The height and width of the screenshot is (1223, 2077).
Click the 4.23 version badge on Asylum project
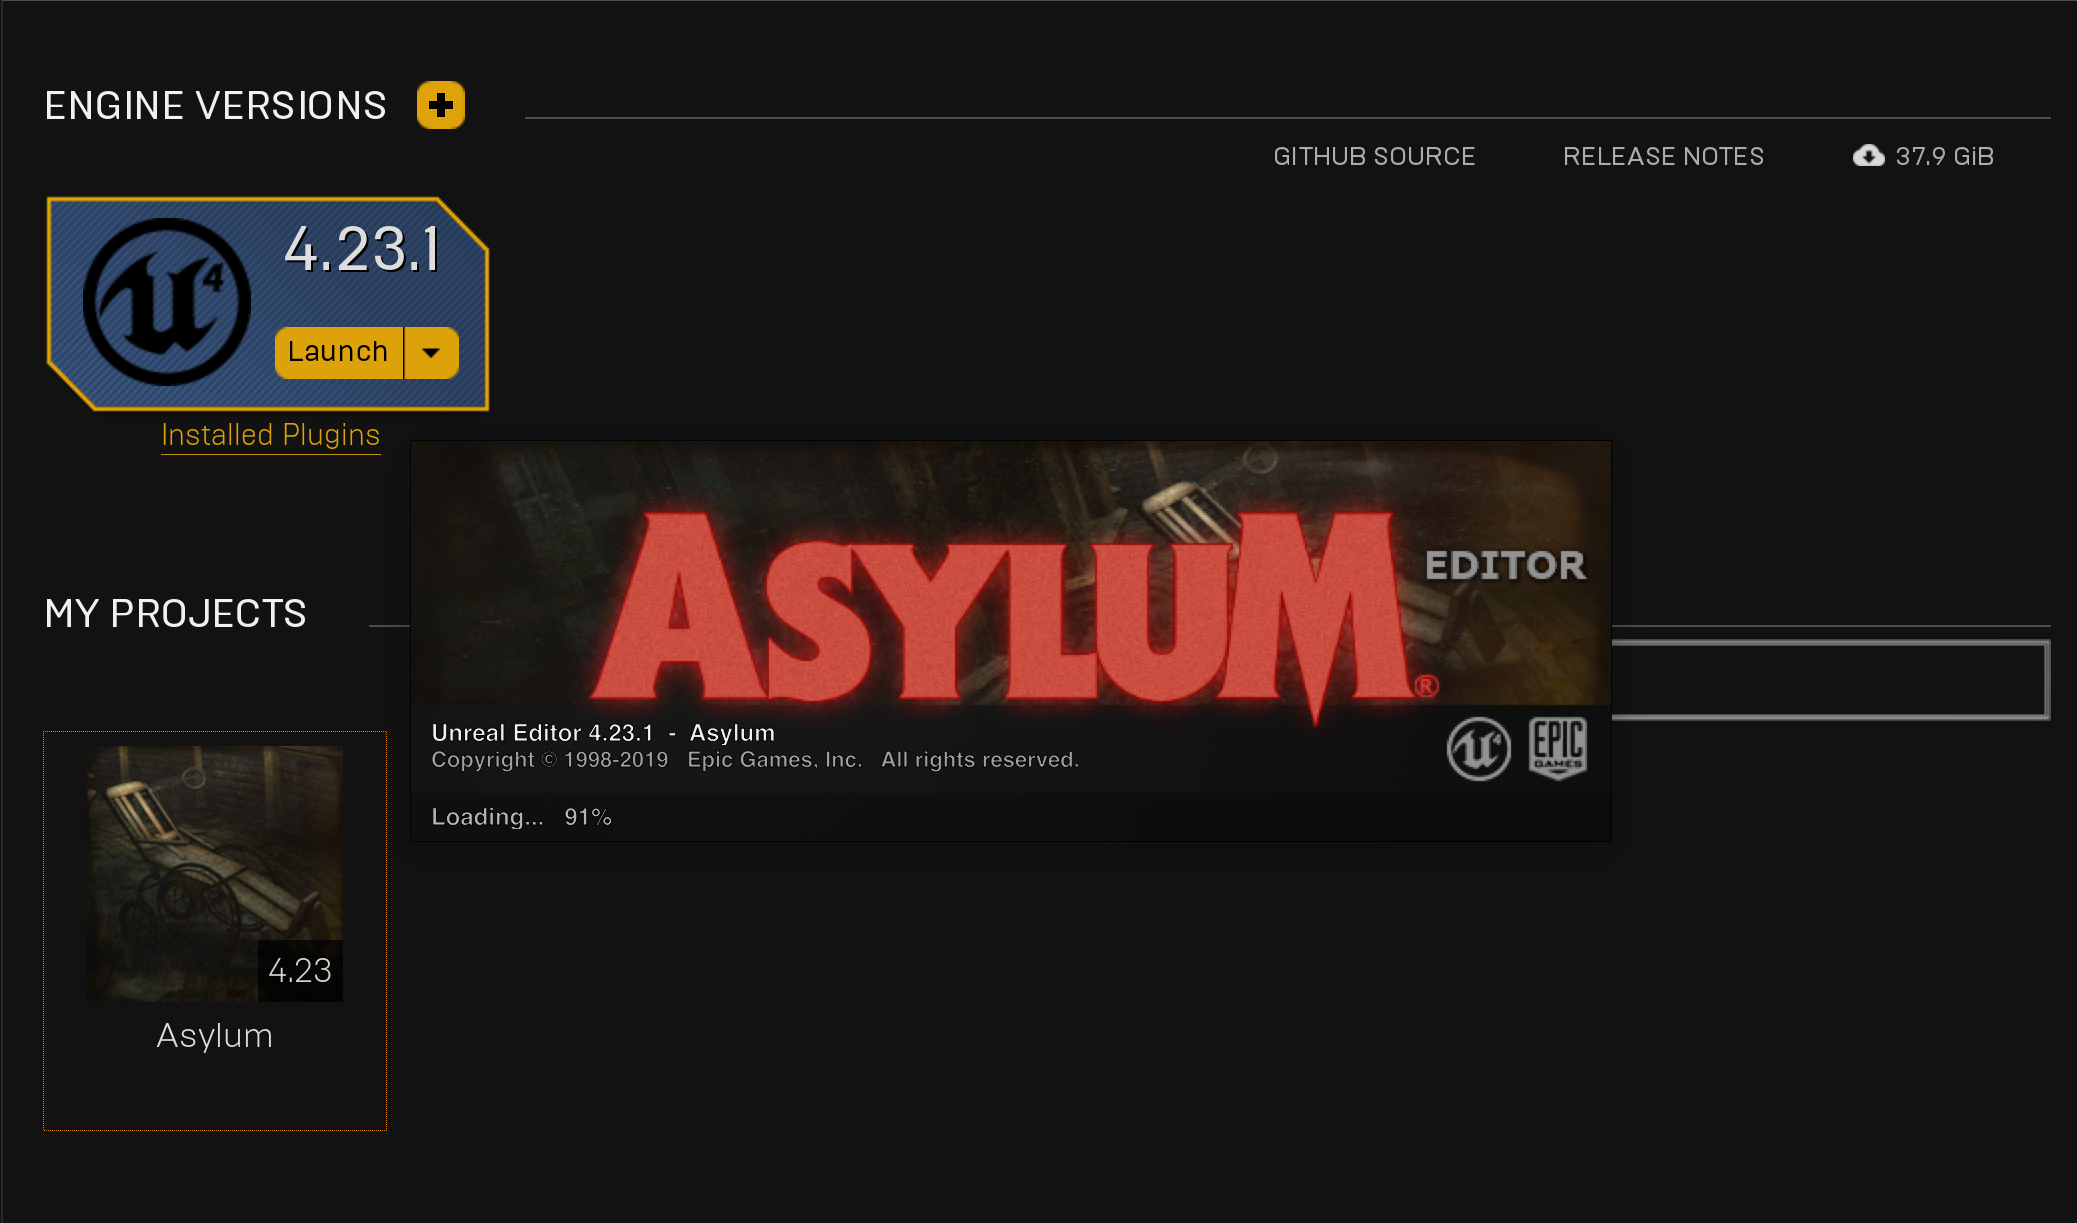(300, 970)
